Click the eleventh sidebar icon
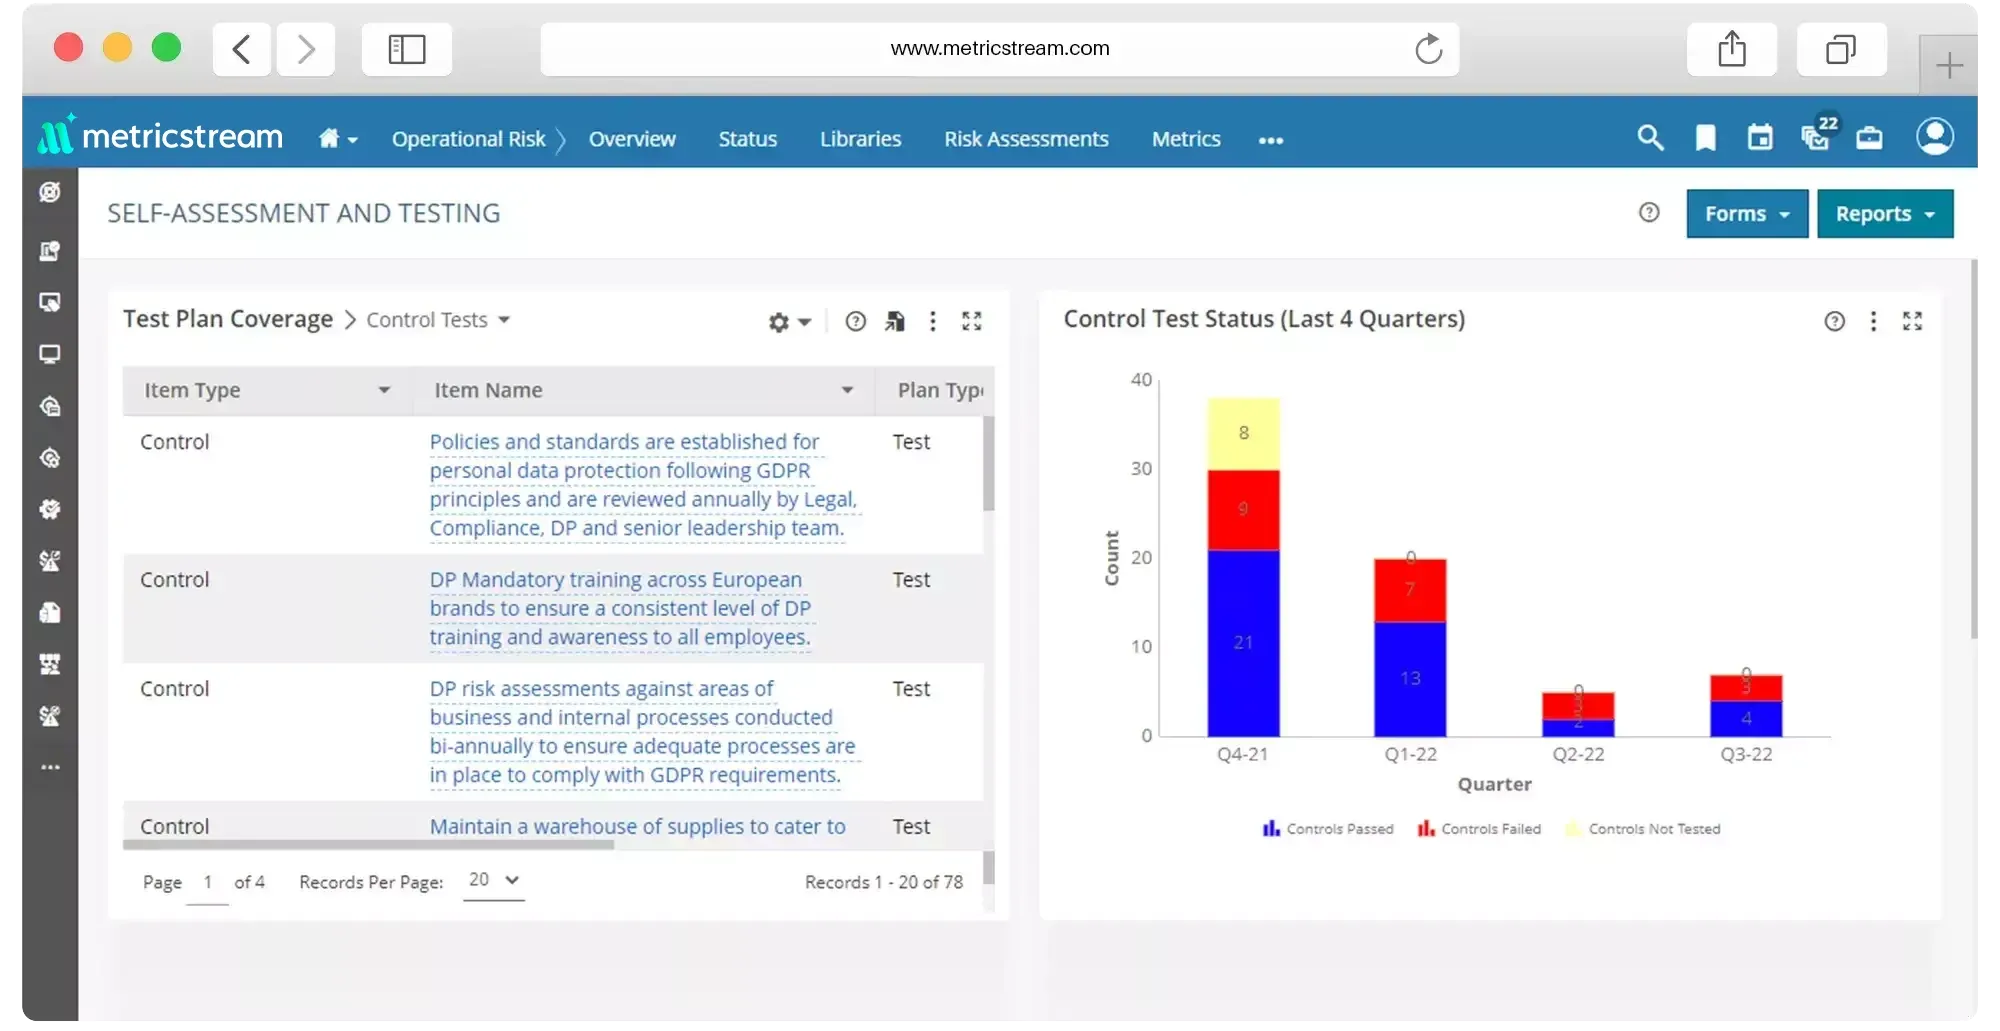This screenshot has width=2000, height=1031. pyautogui.click(x=50, y=716)
